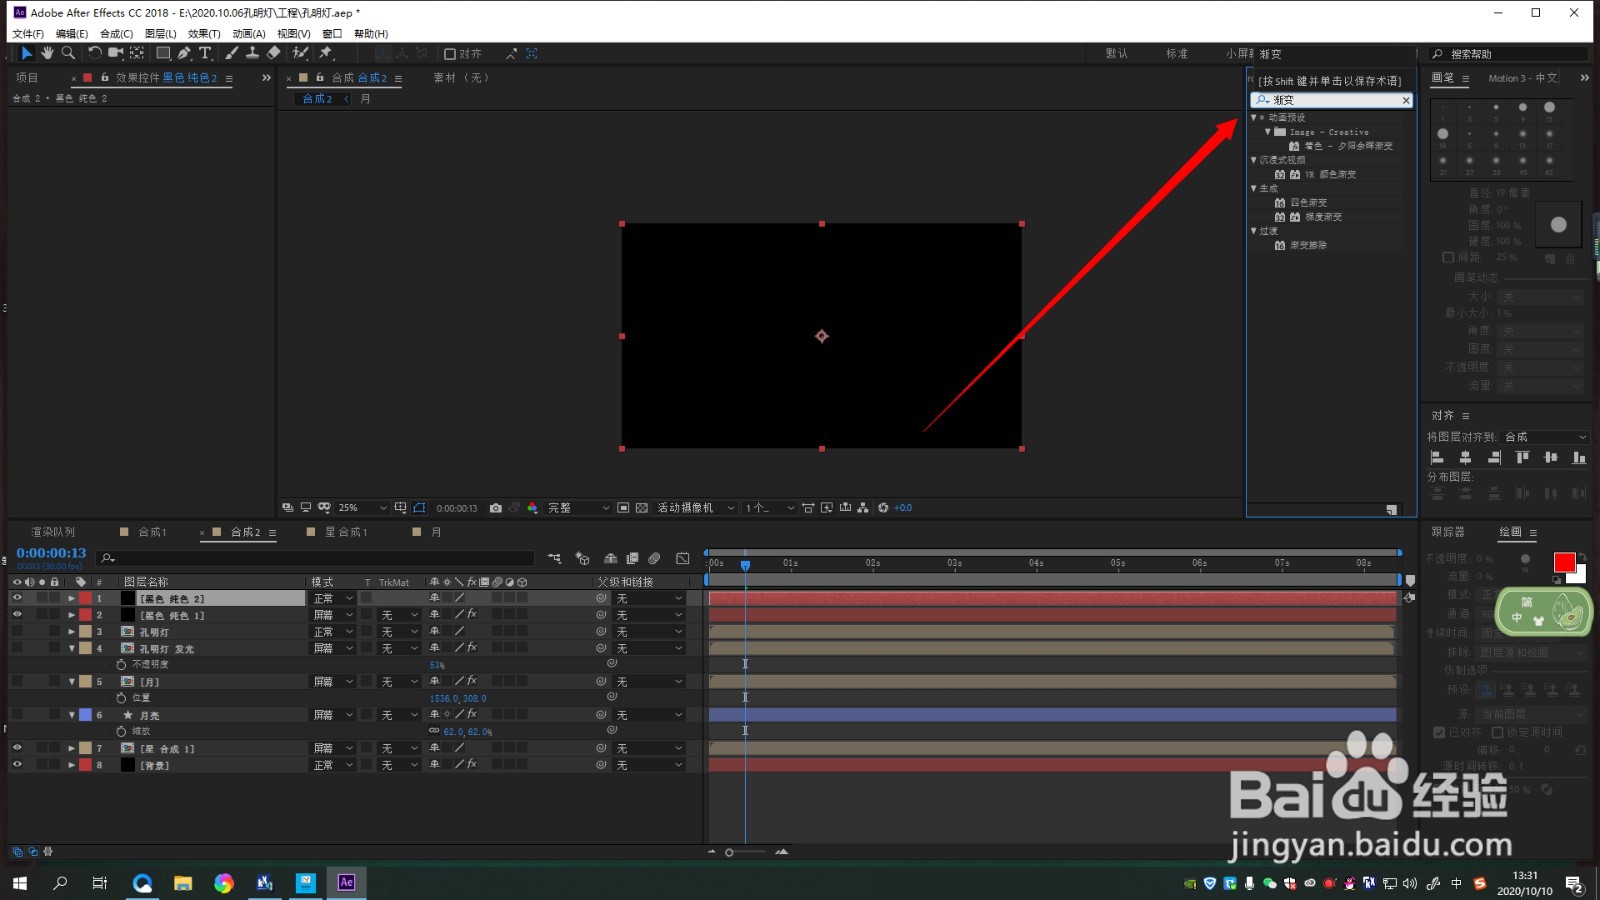The image size is (1600, 900).
Task: Switch to the 项目 panel tab
Action: pyautogui.click(x=27, y=78)
